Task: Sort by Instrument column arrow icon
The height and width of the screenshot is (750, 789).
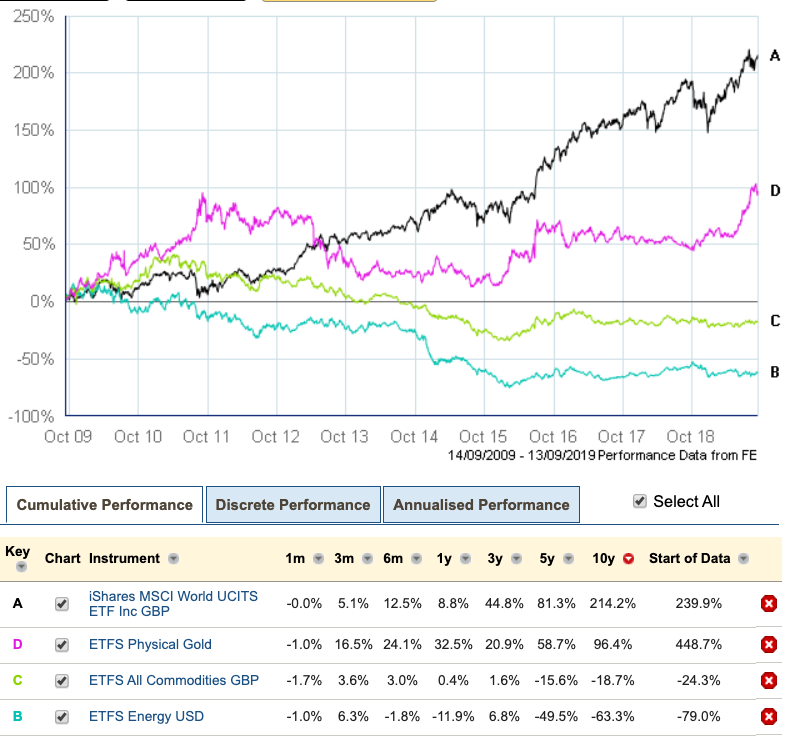Action: point(173,559)
